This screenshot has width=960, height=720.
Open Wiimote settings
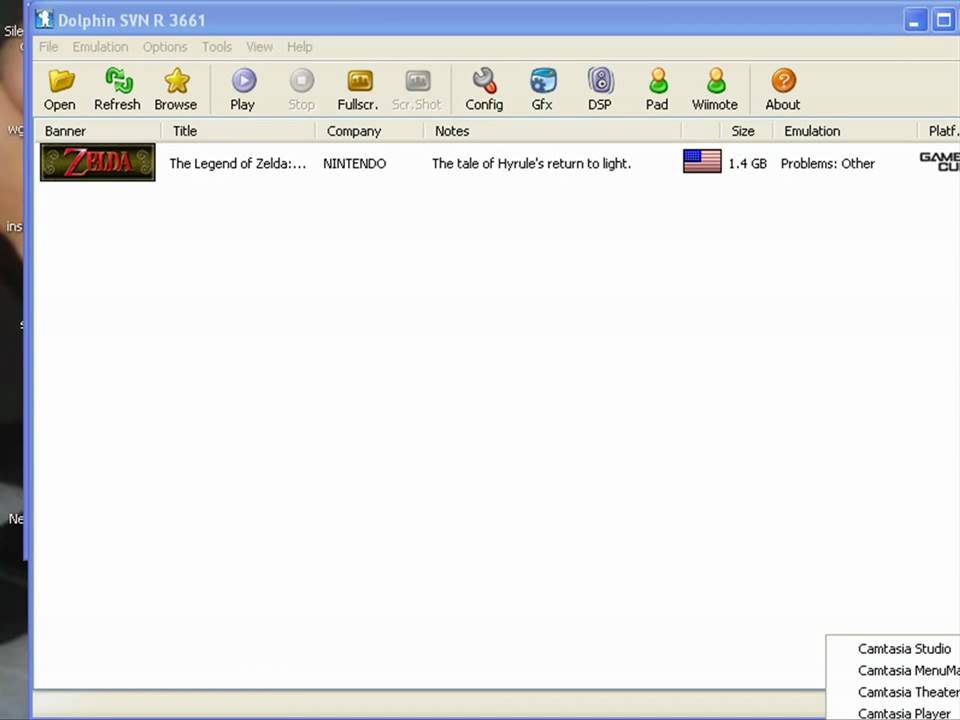[x=715, y=89]
